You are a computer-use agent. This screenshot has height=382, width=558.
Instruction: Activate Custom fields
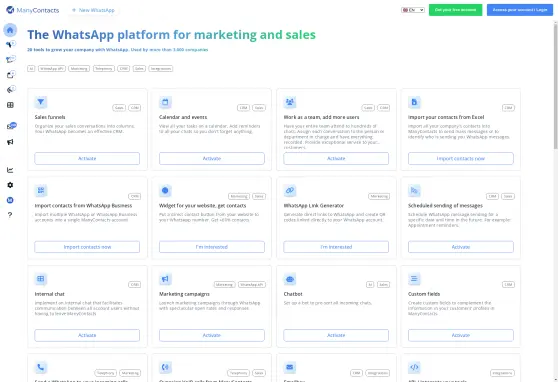461,335
